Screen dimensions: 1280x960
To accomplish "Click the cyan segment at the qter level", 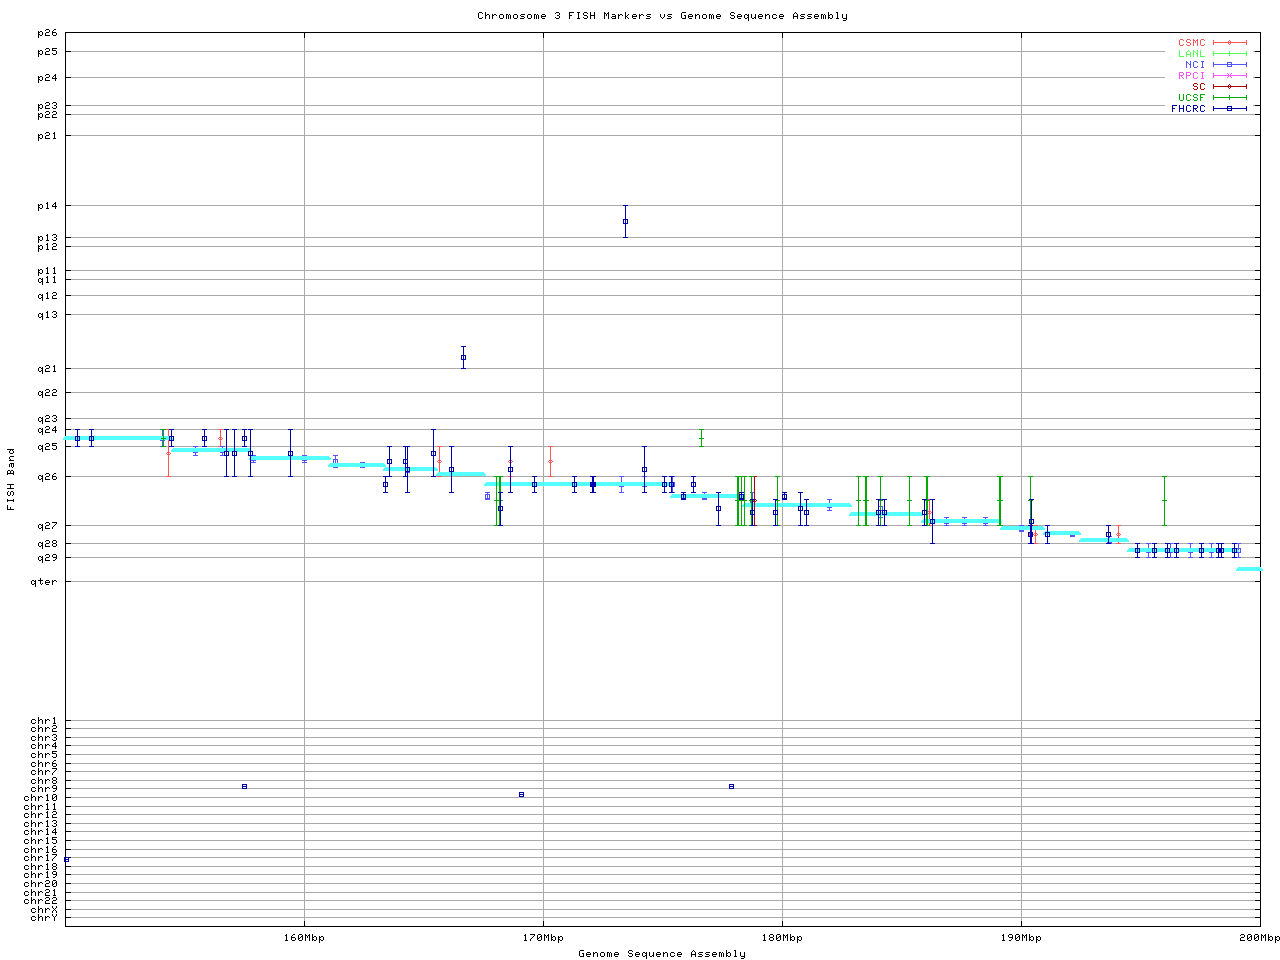I will coord(1248,569).
